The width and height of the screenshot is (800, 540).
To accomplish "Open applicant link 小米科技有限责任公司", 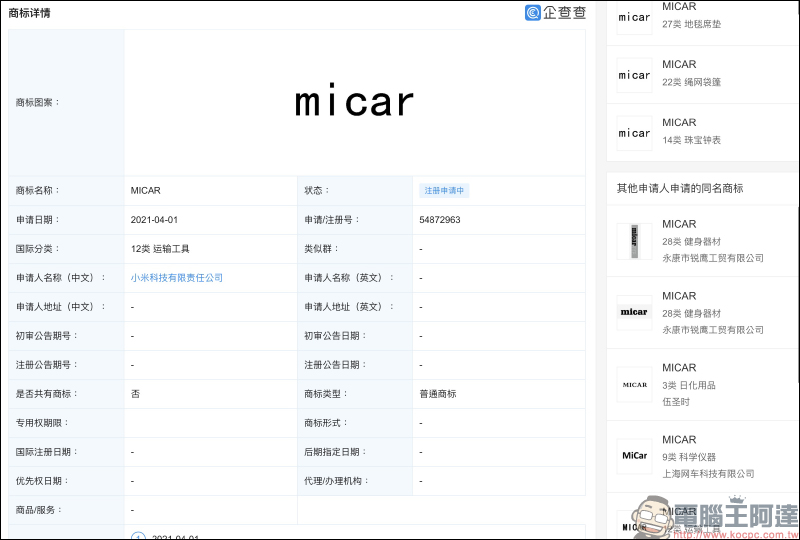I will point(177,277).
